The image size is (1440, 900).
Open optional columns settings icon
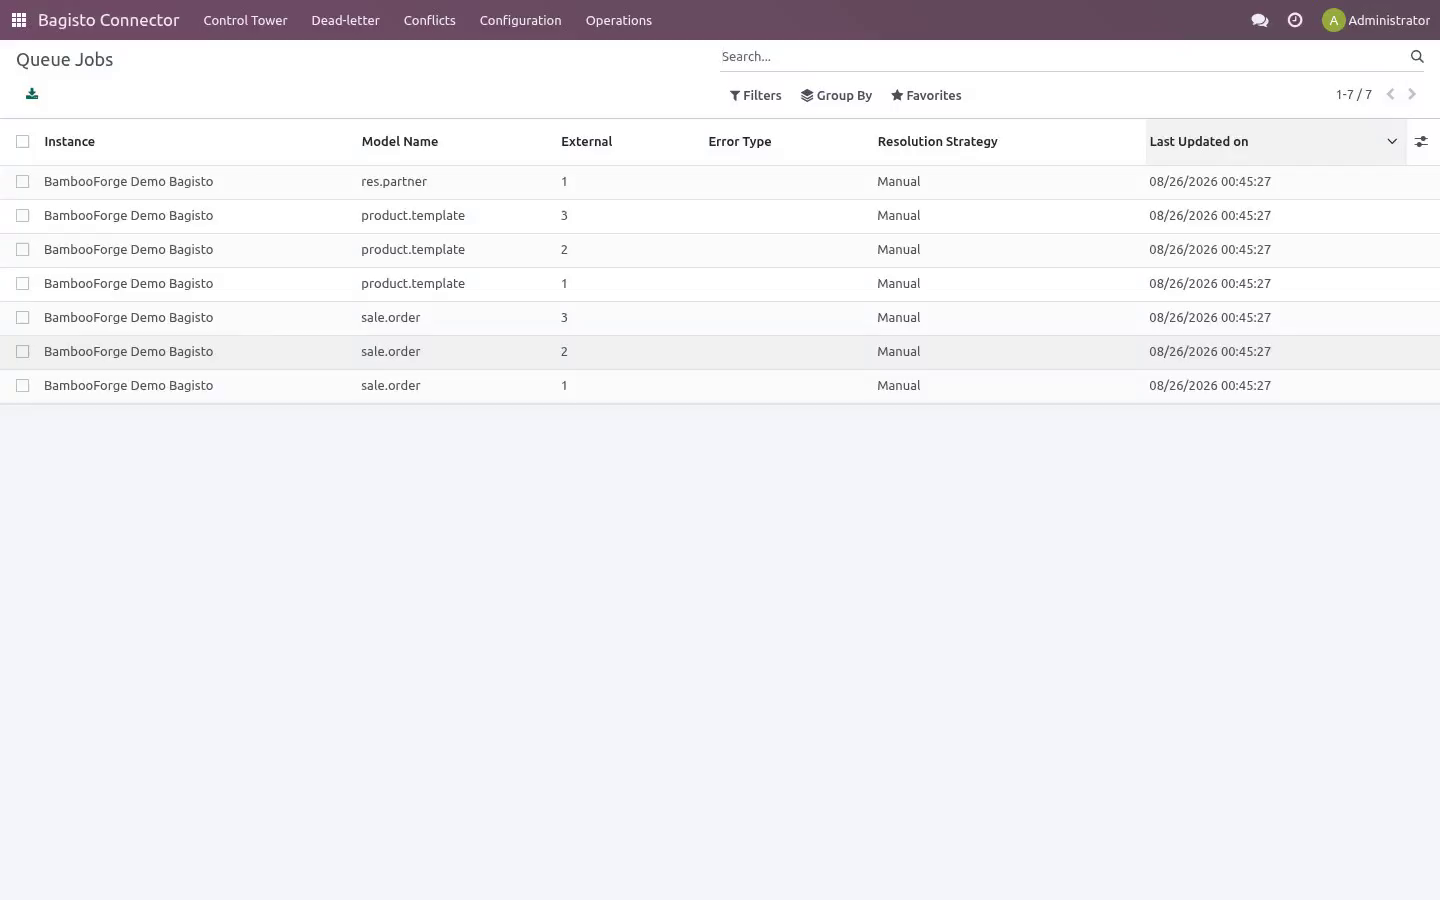click(x=1421, y=142)
